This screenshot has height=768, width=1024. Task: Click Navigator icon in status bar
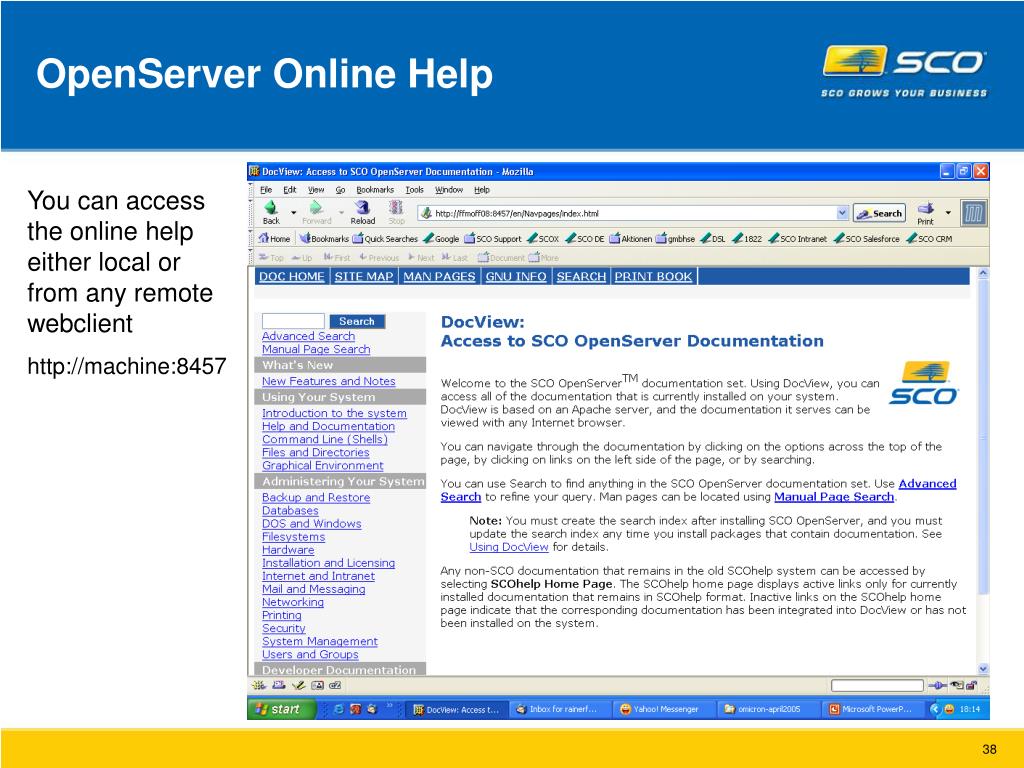tap(259, 685)
